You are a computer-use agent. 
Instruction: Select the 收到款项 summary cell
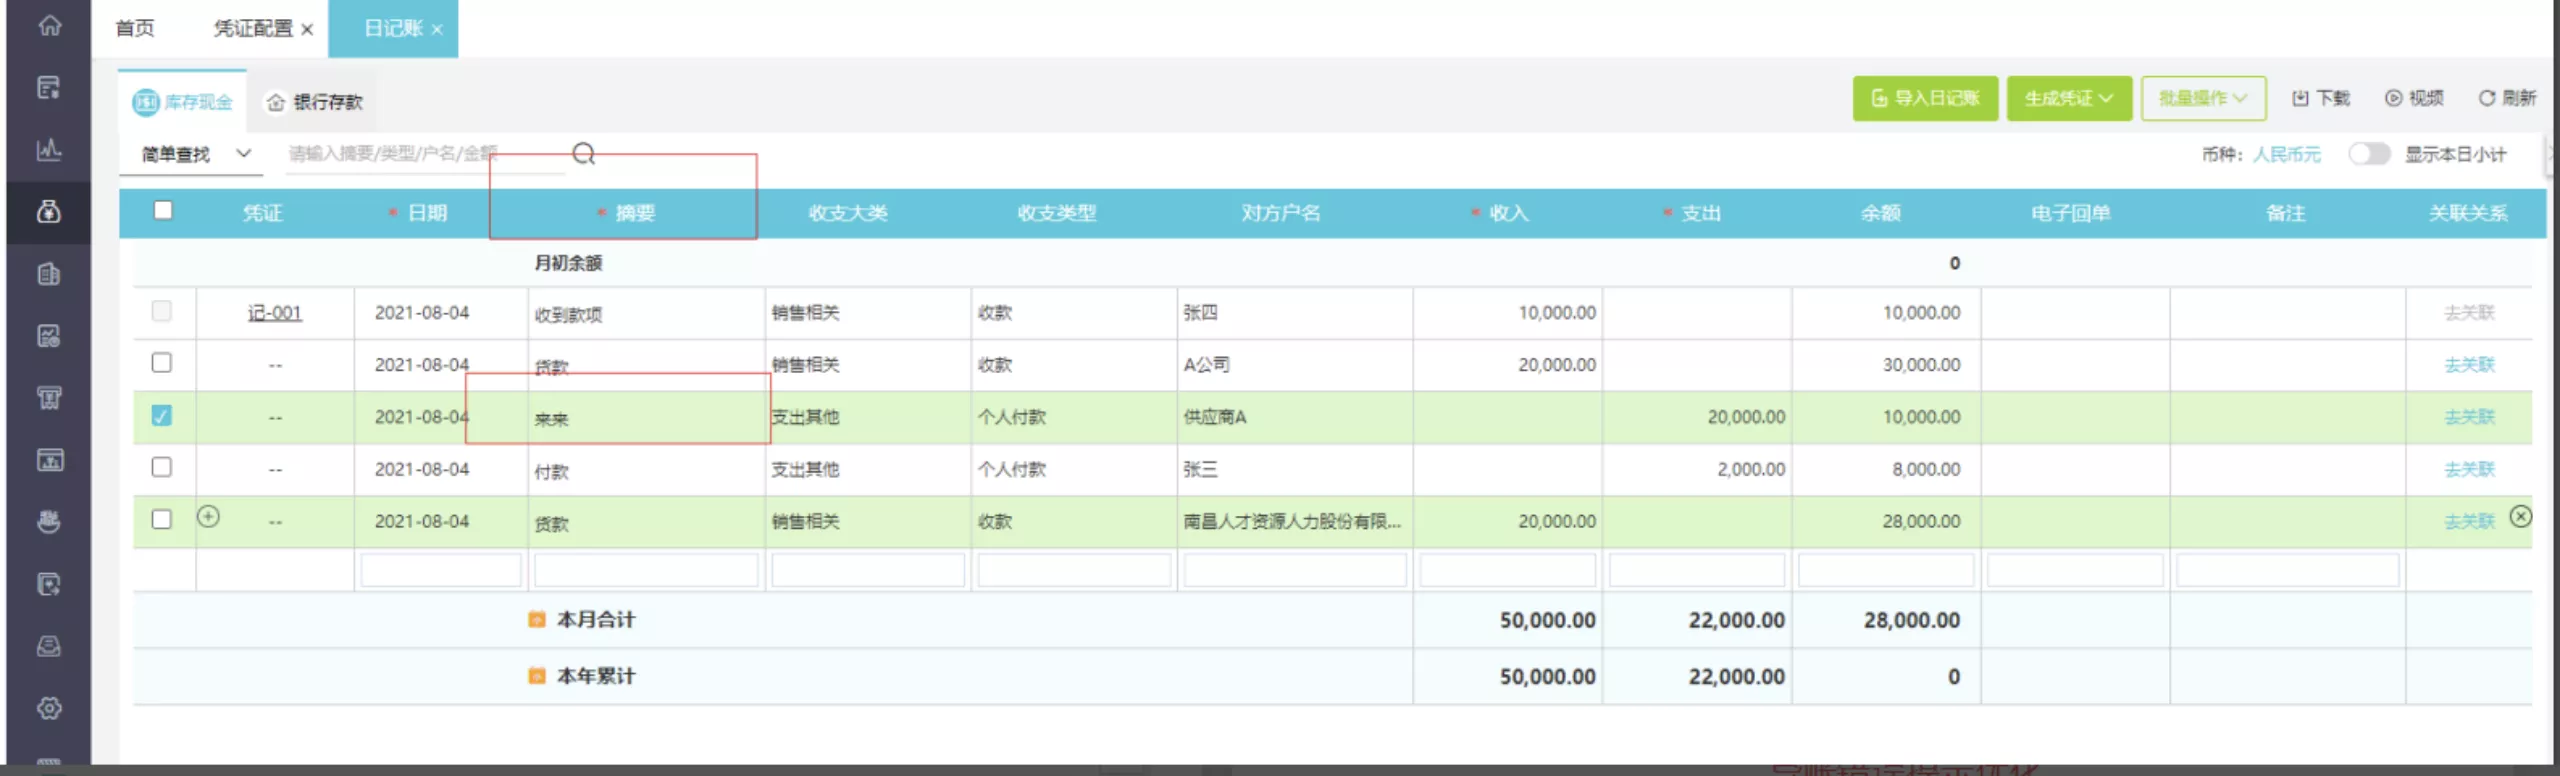point(646,314)
